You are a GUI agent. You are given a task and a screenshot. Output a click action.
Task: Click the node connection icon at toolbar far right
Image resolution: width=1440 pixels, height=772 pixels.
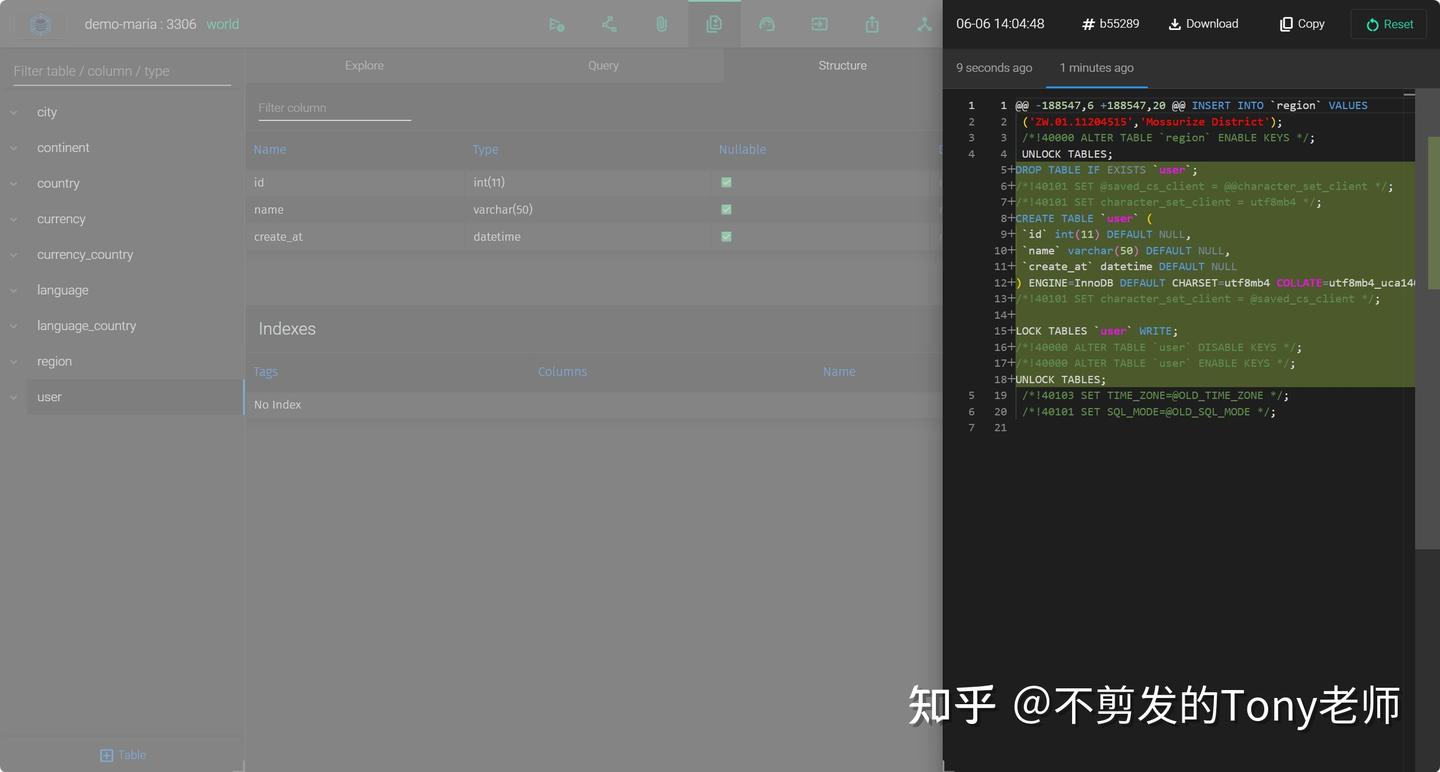coord(924,23)
